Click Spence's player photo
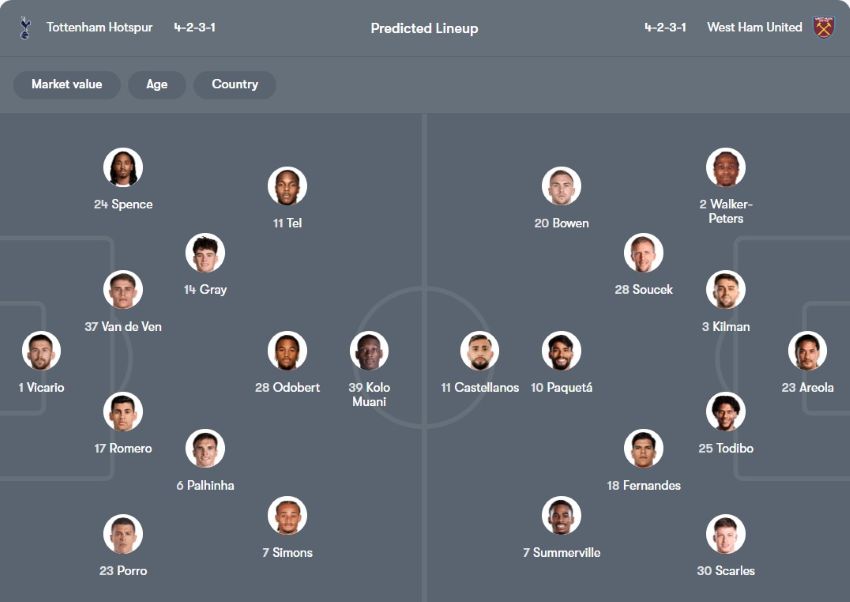 [123, 168]
